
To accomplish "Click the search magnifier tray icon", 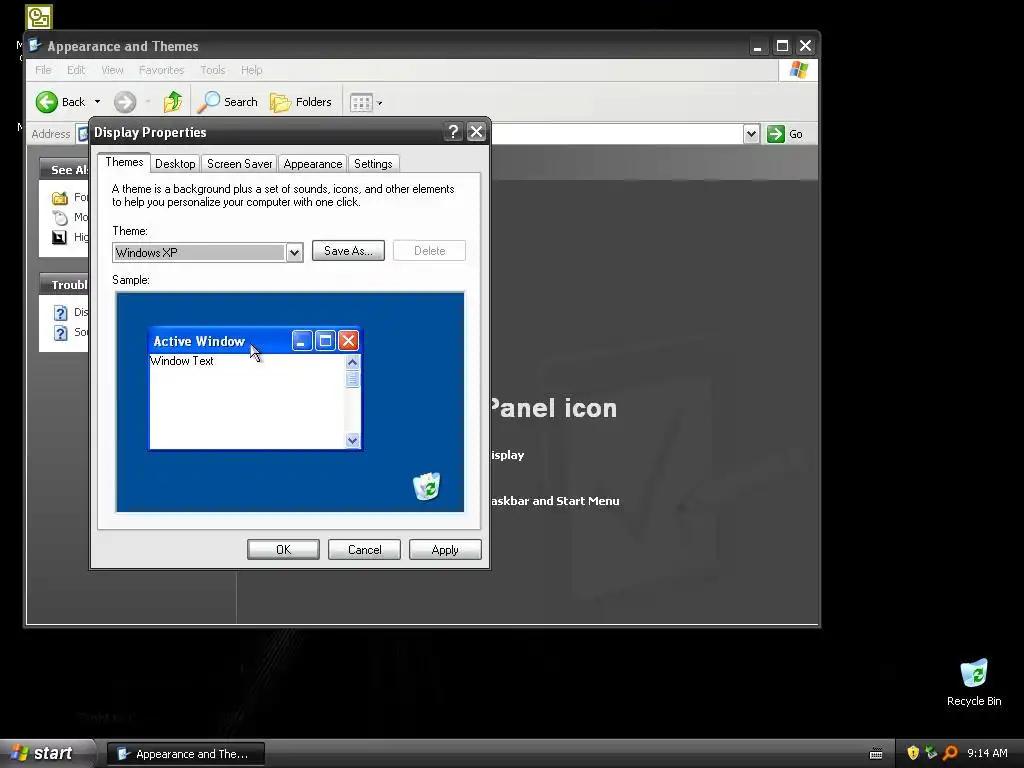I will (x=950, y=753).
